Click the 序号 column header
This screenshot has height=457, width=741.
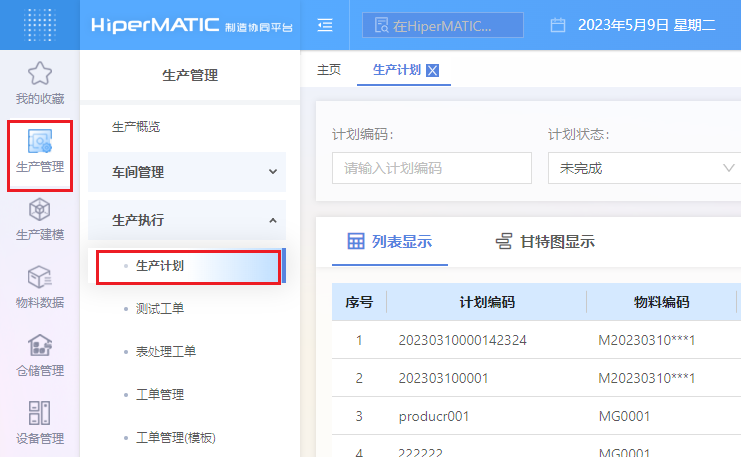click(x=359, y=302)
